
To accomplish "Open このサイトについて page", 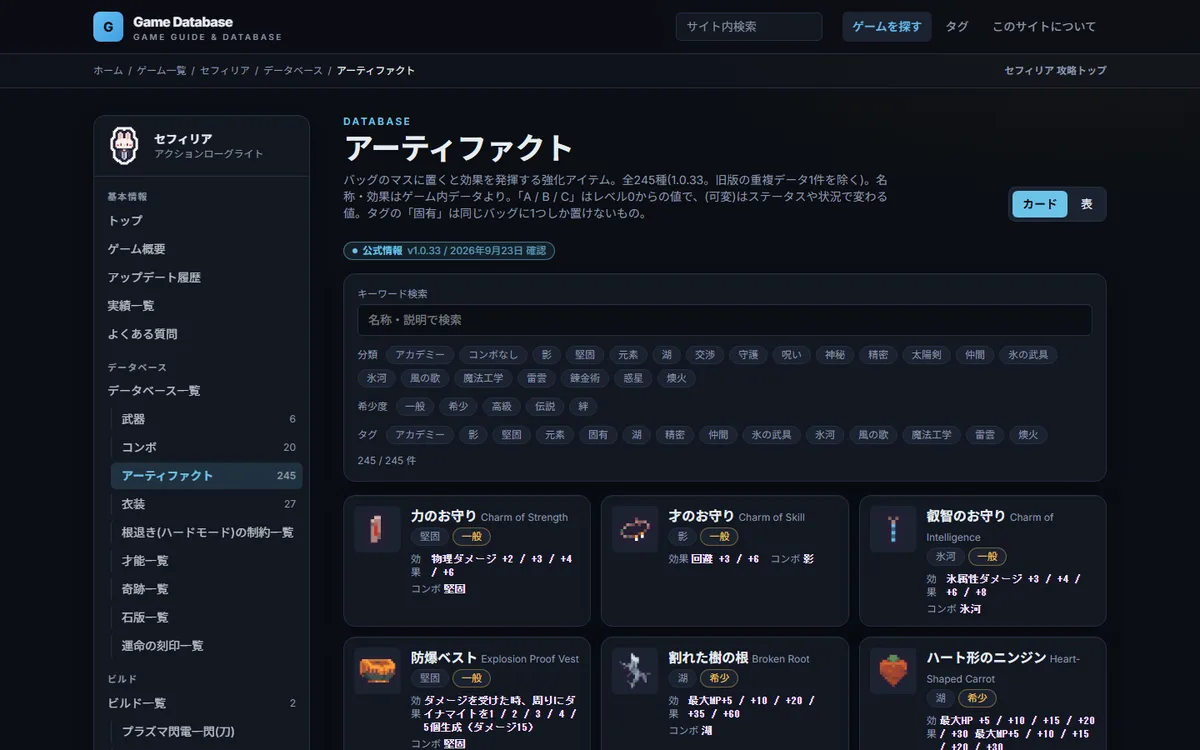I will pyautogui.click(x=1044, y=27).
